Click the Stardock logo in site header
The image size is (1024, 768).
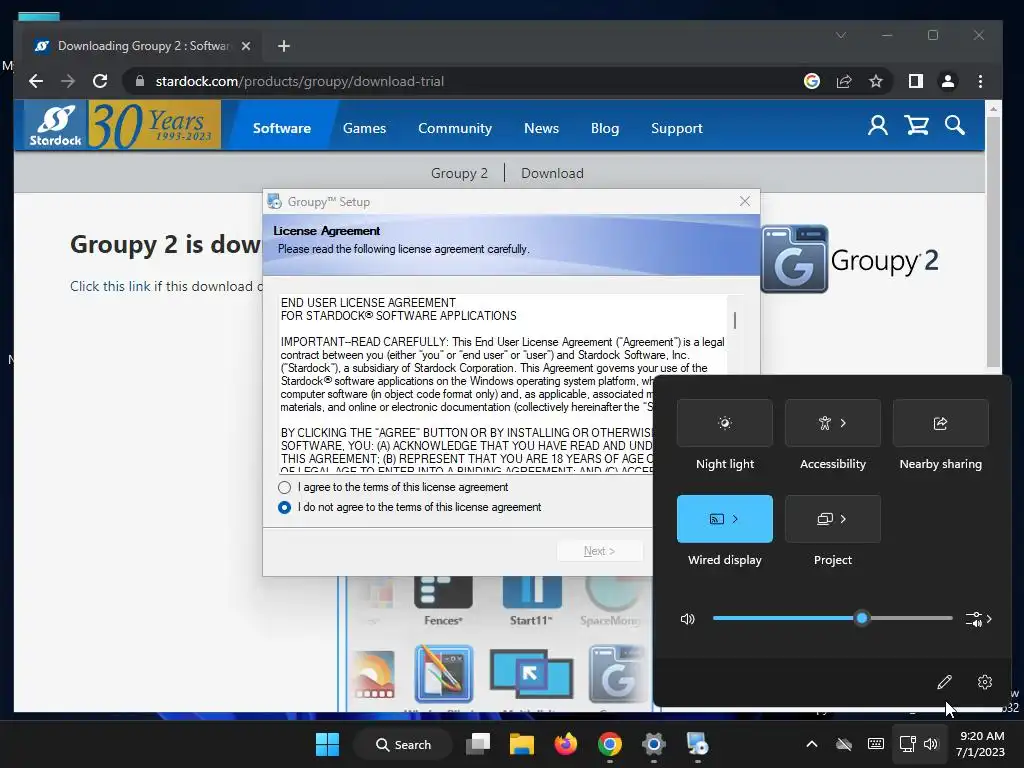[56, 125]
